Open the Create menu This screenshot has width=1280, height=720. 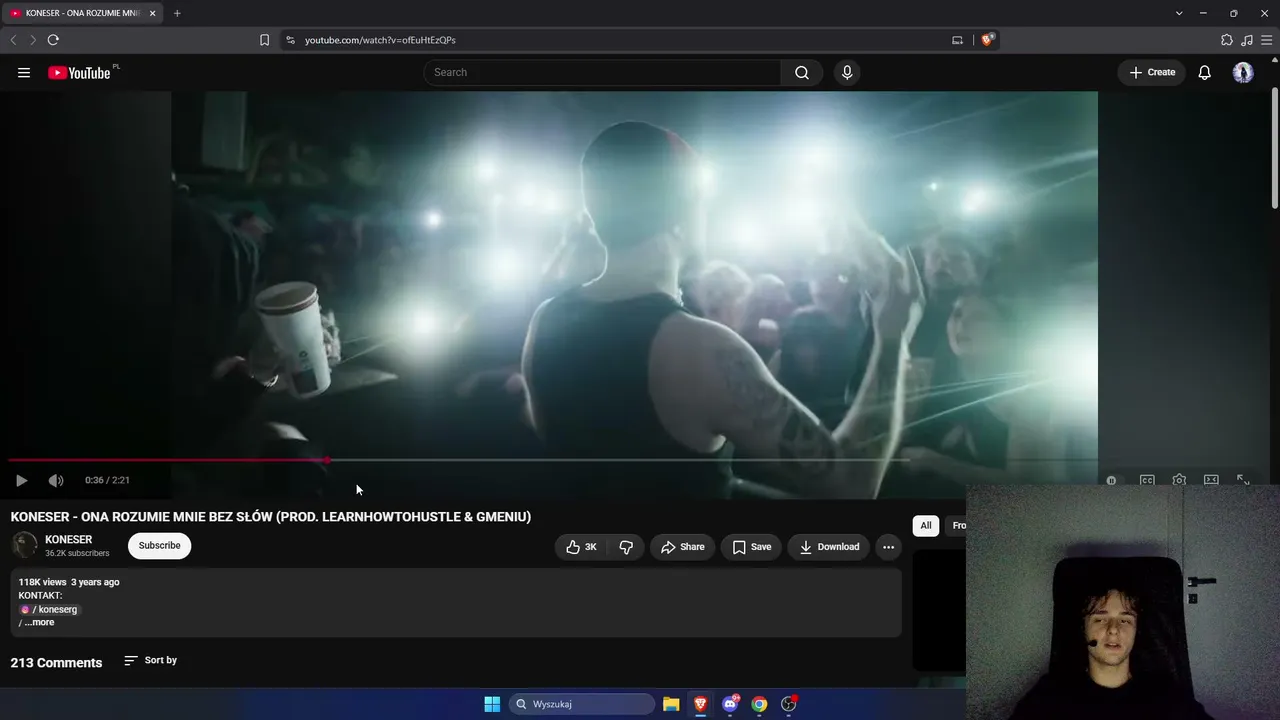[x=1152, y=72]
